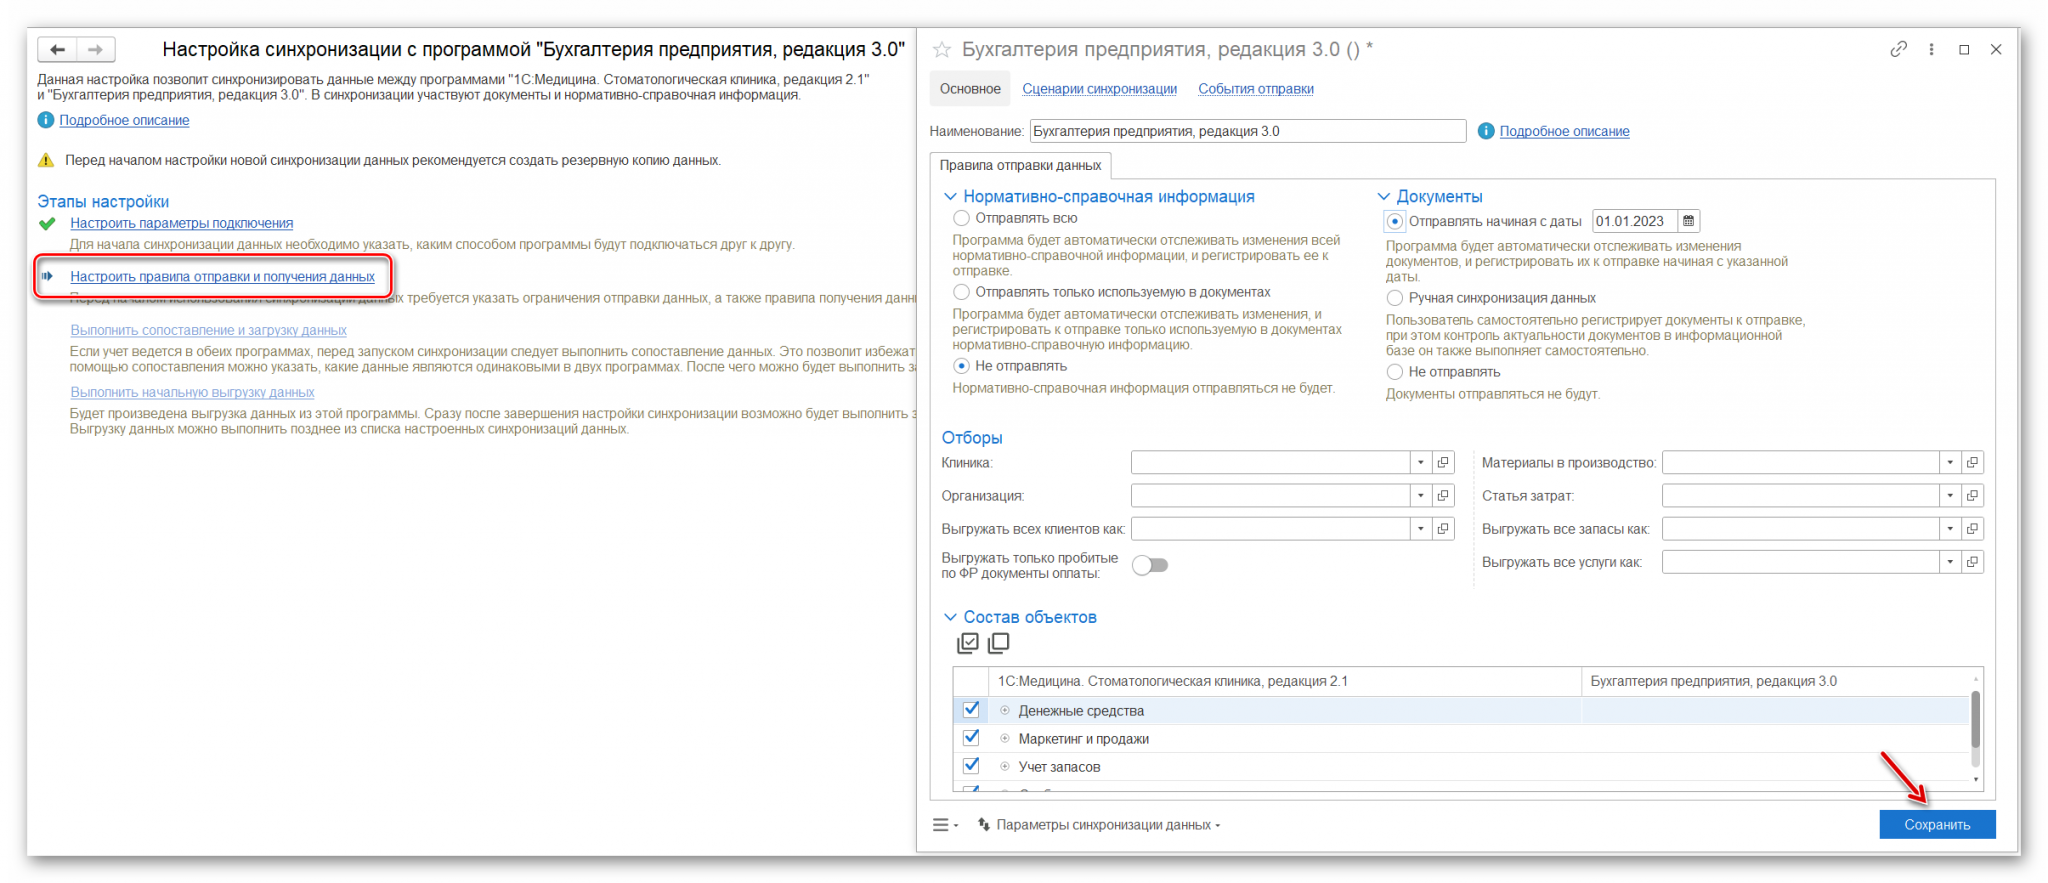The width and height of the screenshot is (2048, 883).
Task: Choose Отправлять только используемую в документах
Action: tap(961, 292)
